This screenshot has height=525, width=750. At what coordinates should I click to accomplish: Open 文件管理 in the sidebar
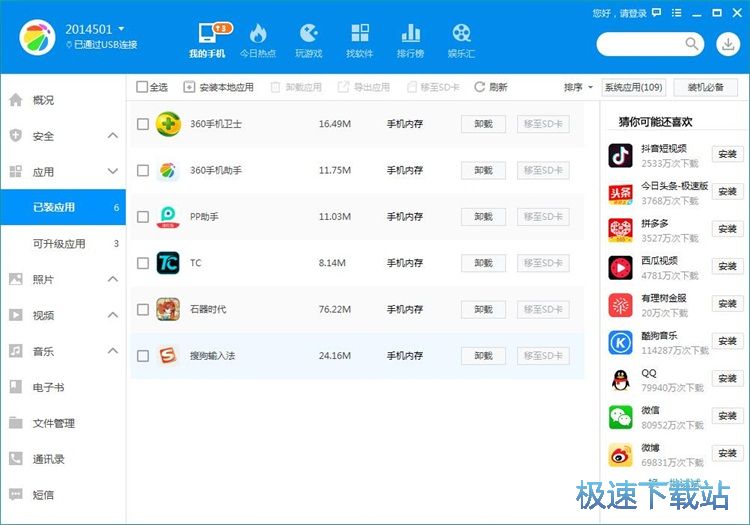tap(63, 423)
